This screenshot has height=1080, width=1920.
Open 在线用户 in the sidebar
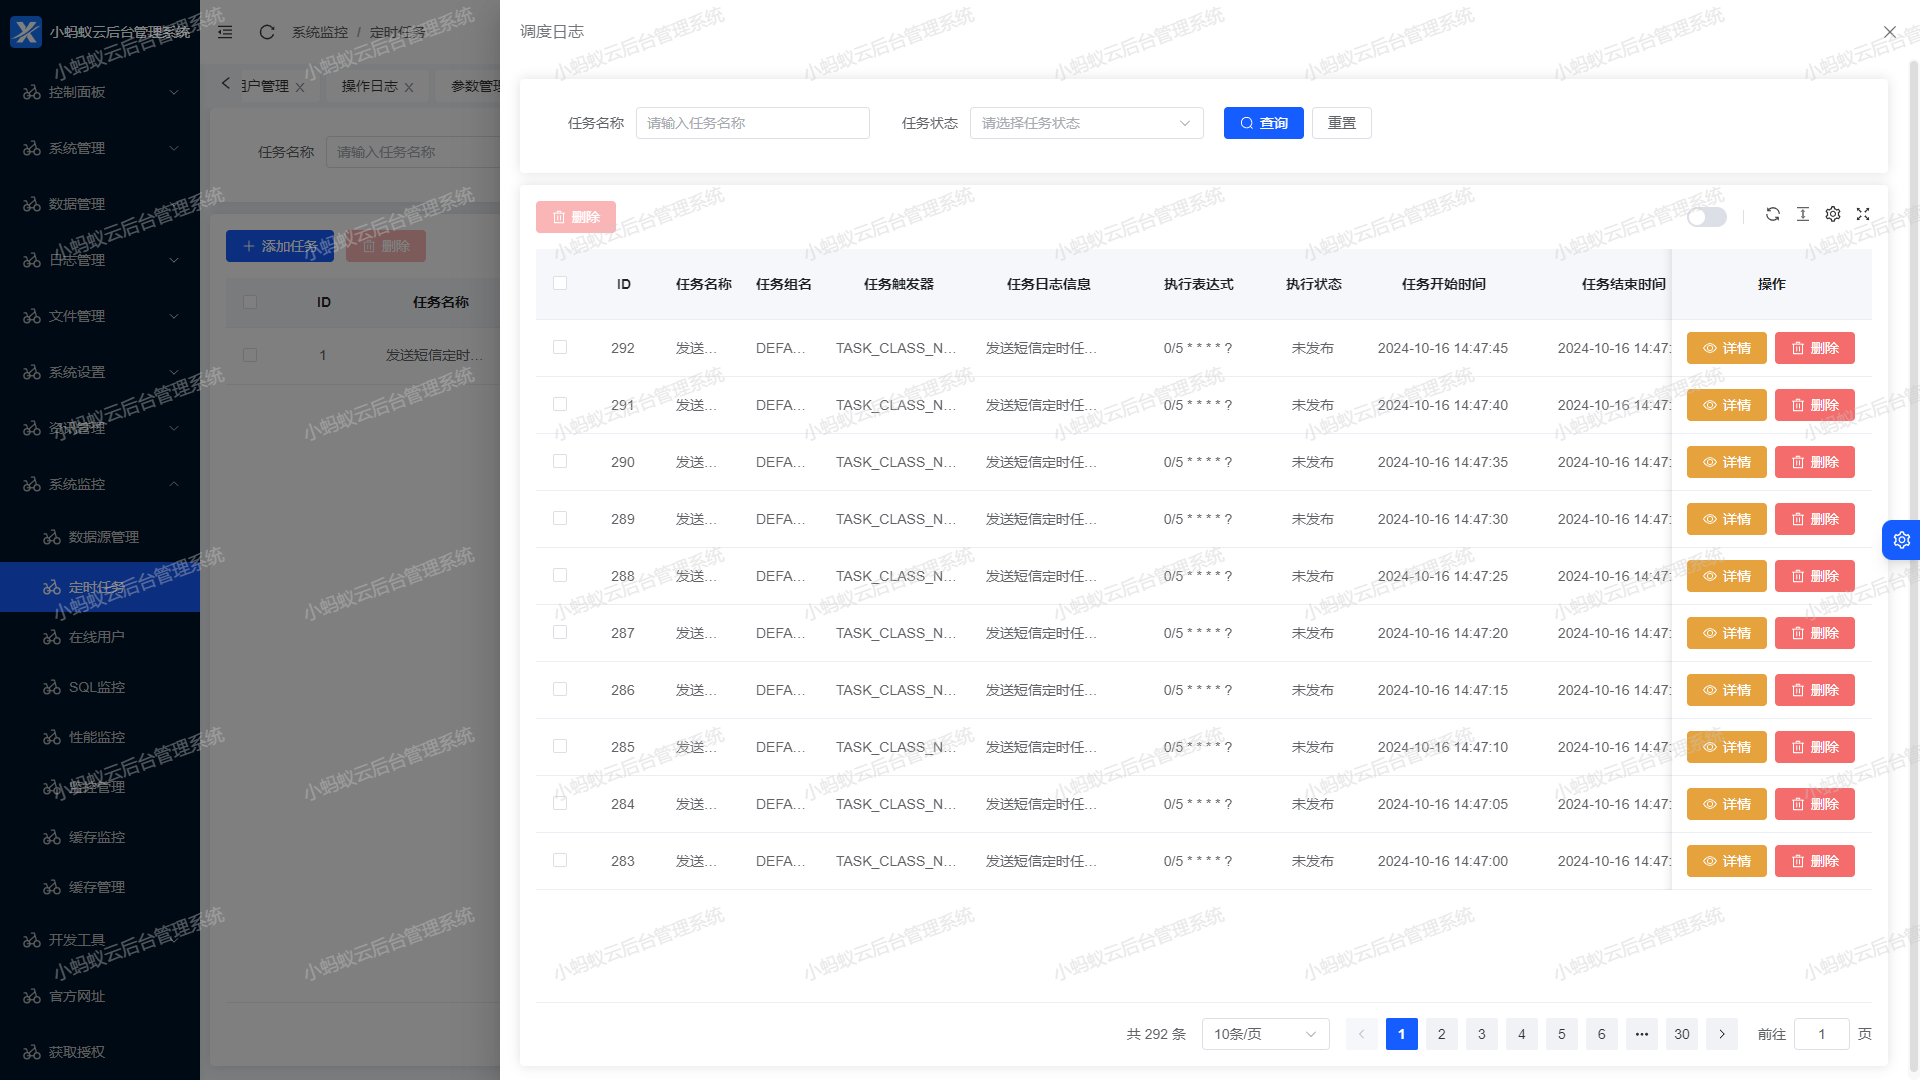(100, 637)
